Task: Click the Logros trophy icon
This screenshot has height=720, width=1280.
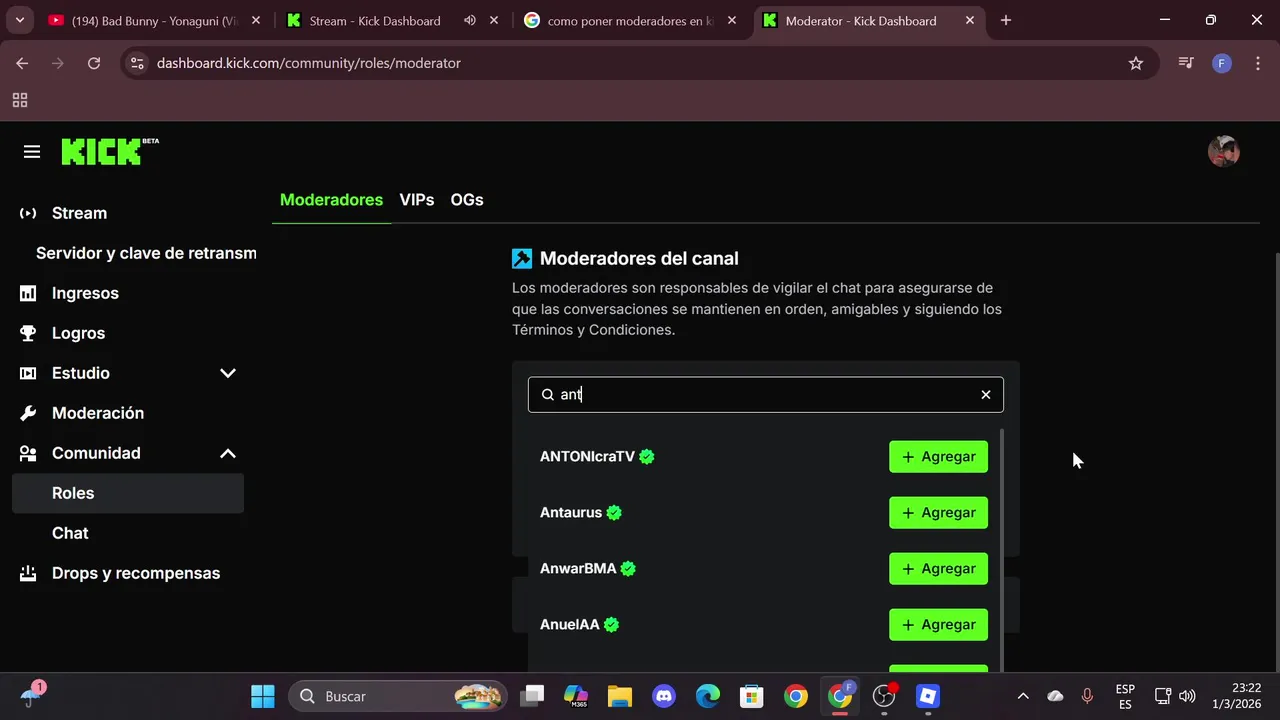Action: (x=28, y=333)
